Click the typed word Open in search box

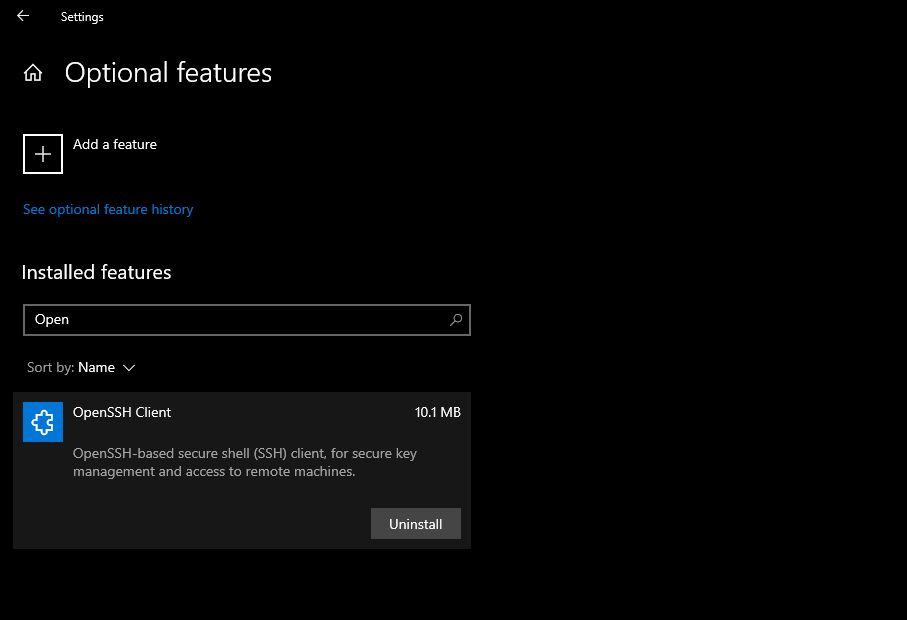coord(52,320)
